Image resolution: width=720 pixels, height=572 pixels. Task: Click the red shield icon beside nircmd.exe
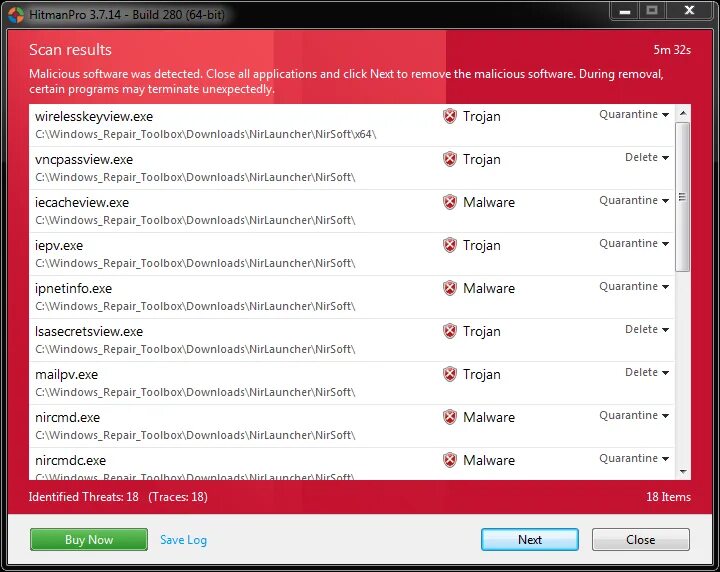(450, 417)
